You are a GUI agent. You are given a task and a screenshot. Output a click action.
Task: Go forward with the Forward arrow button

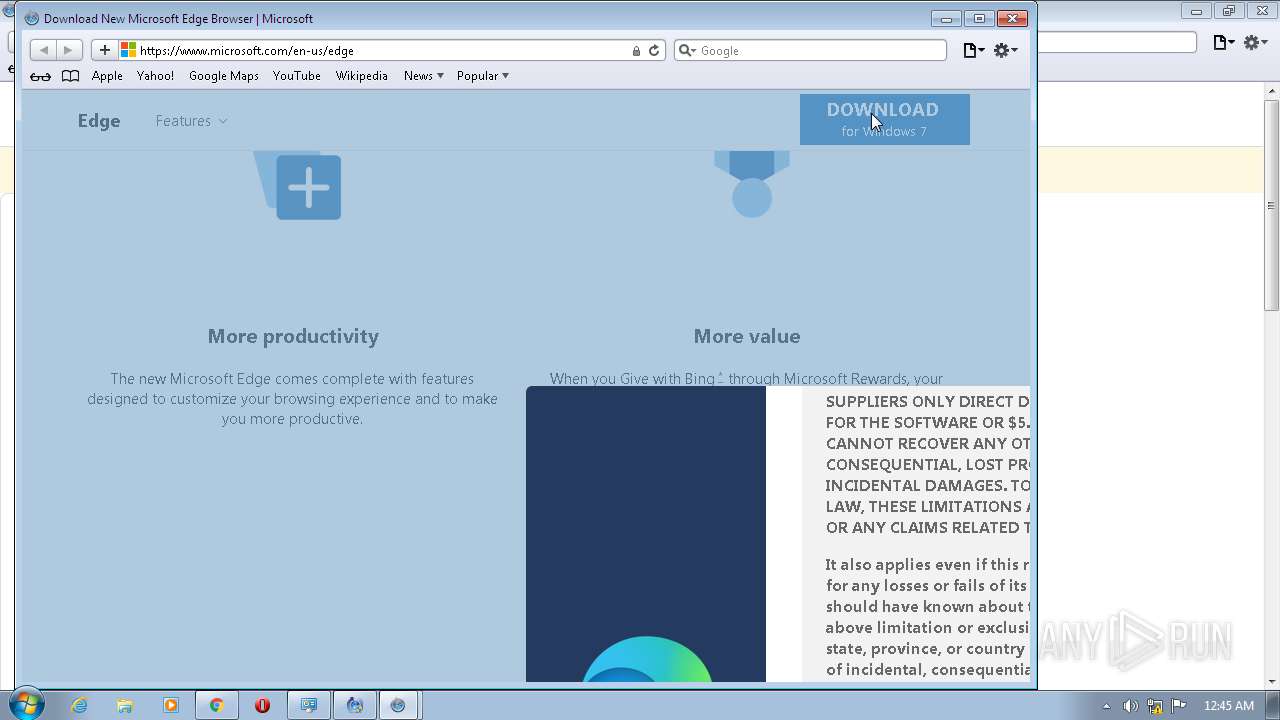pos(69,50)
